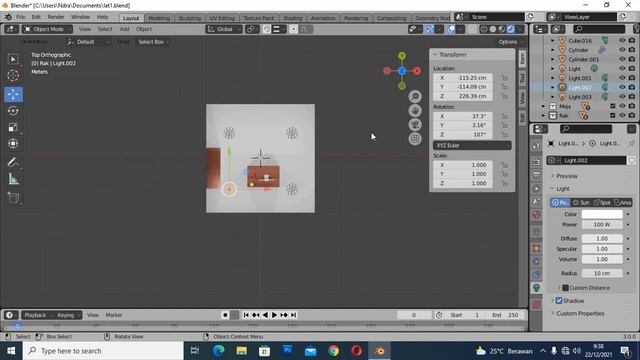Click the pan view hand icon
640x360 pixels.
[415, 111]
